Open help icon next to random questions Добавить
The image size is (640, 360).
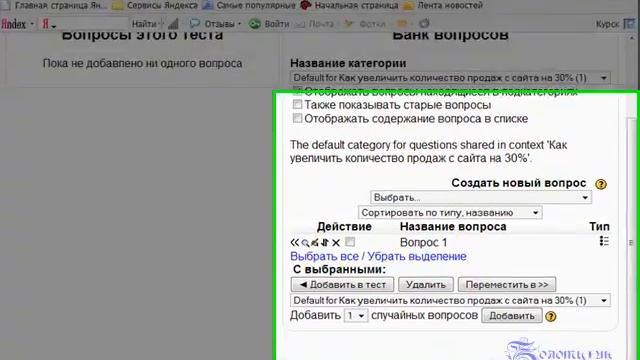click(x=551, y=316)
